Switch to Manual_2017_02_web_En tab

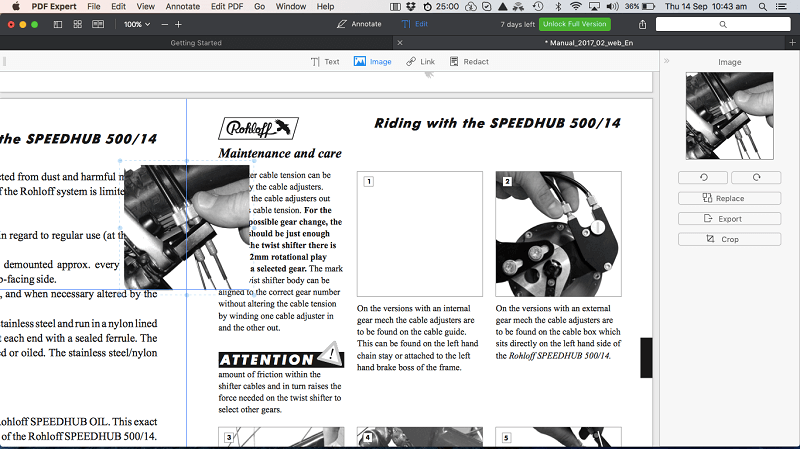pos(589,43)
